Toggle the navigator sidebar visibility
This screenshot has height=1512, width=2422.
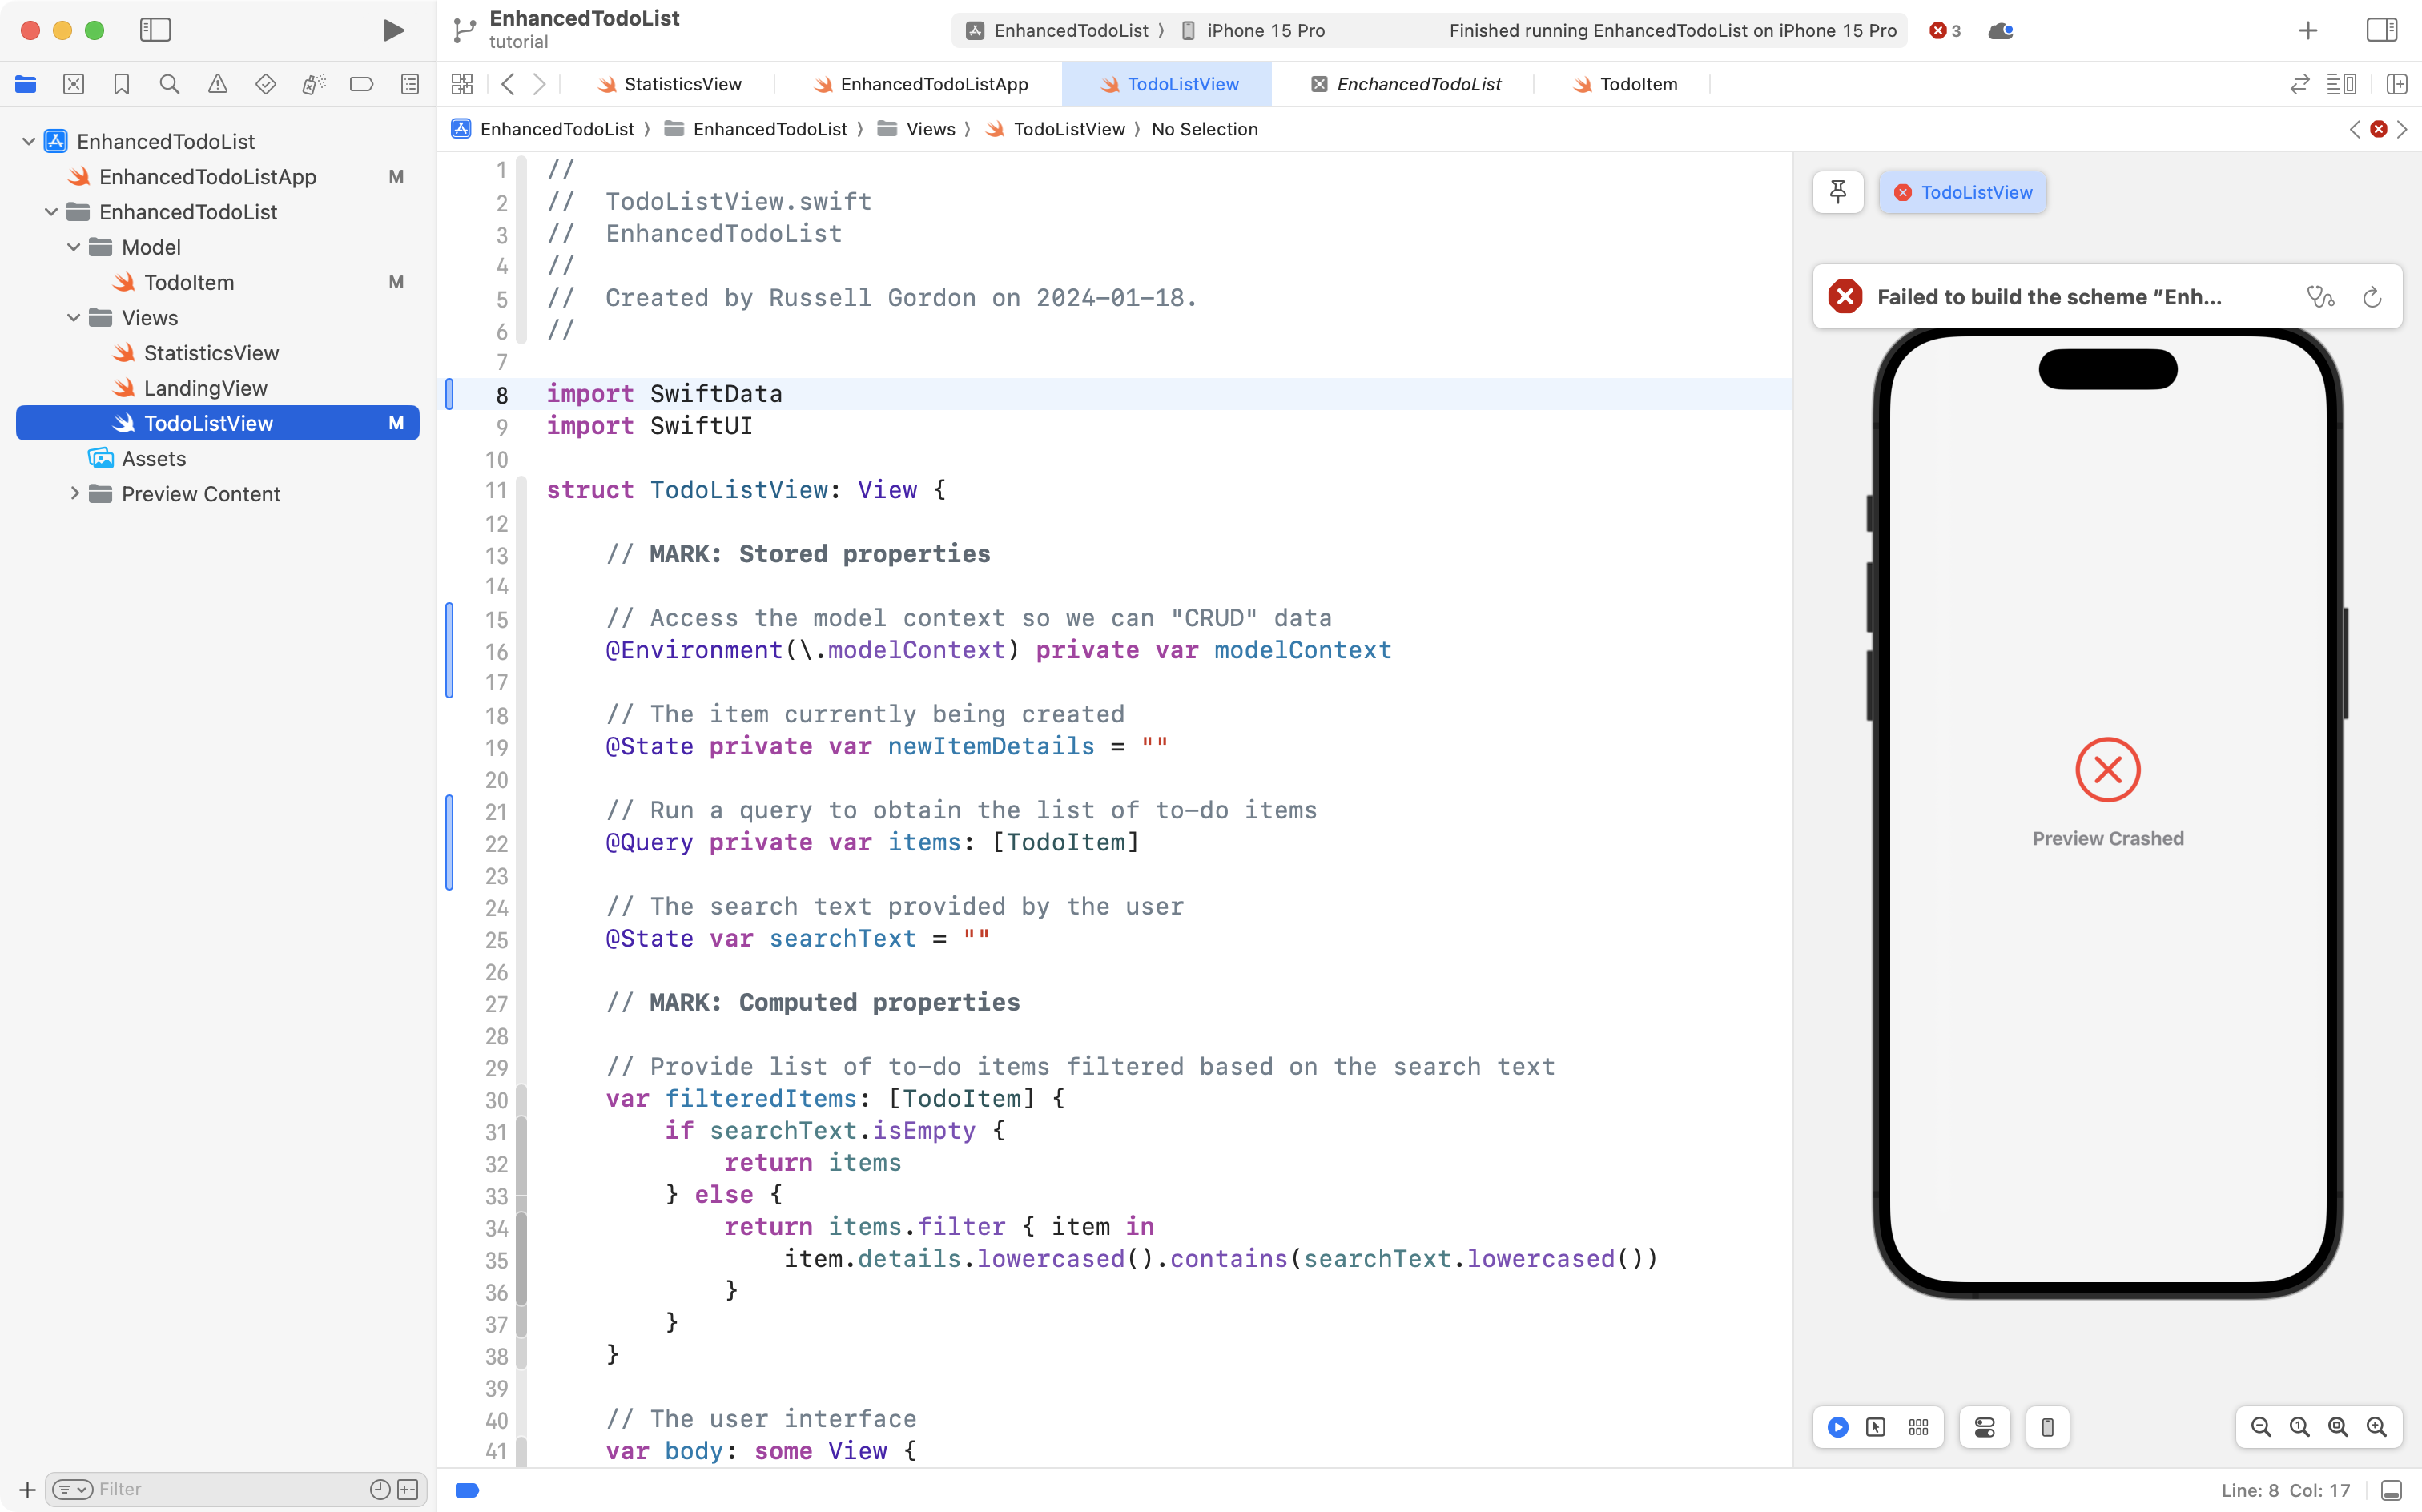(x=156, y=30)
